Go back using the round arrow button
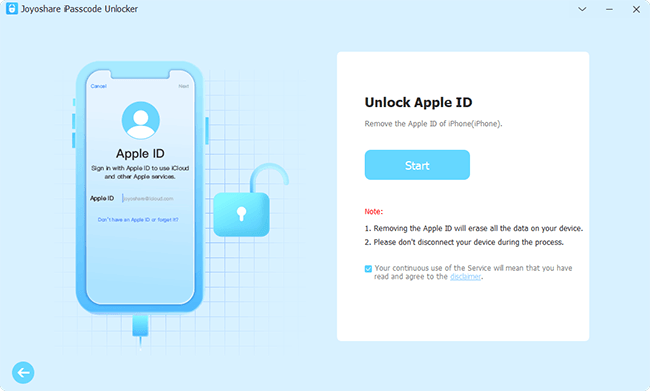650x391 pixels. (x=23, y=372)
